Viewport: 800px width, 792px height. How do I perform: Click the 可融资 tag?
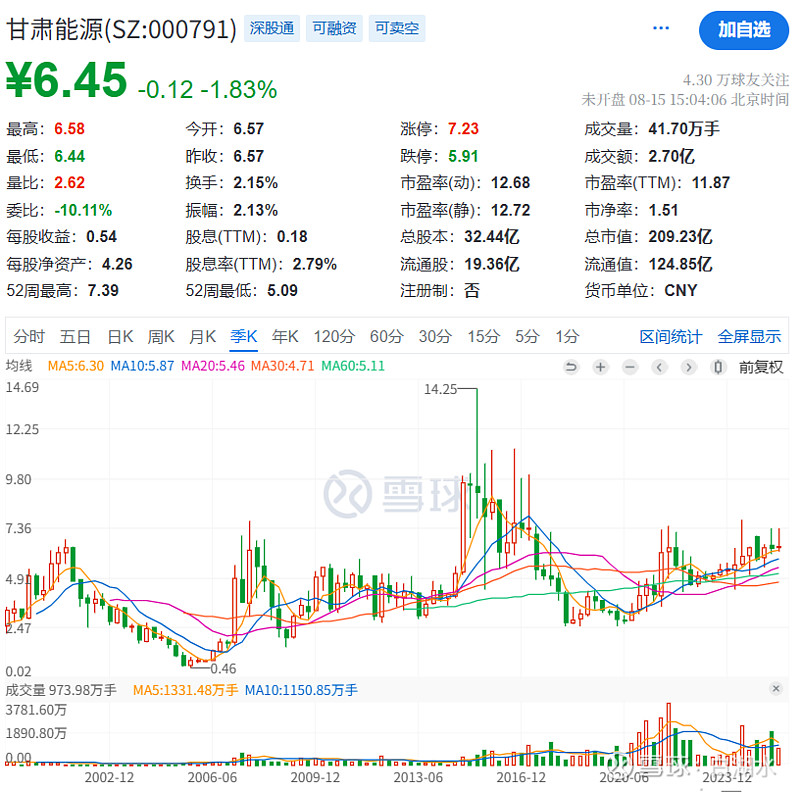click(334, 28)
